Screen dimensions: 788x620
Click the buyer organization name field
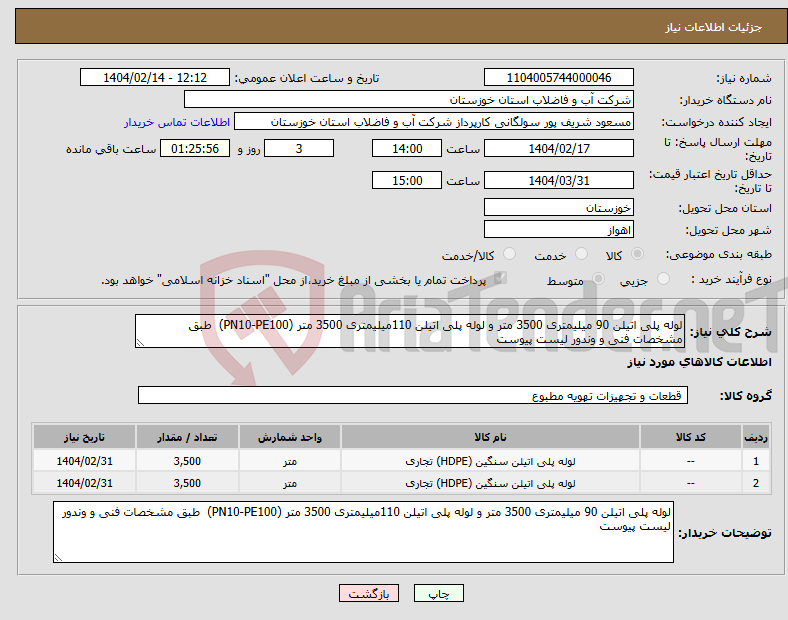pyautogui.click(x=409, y=99)
